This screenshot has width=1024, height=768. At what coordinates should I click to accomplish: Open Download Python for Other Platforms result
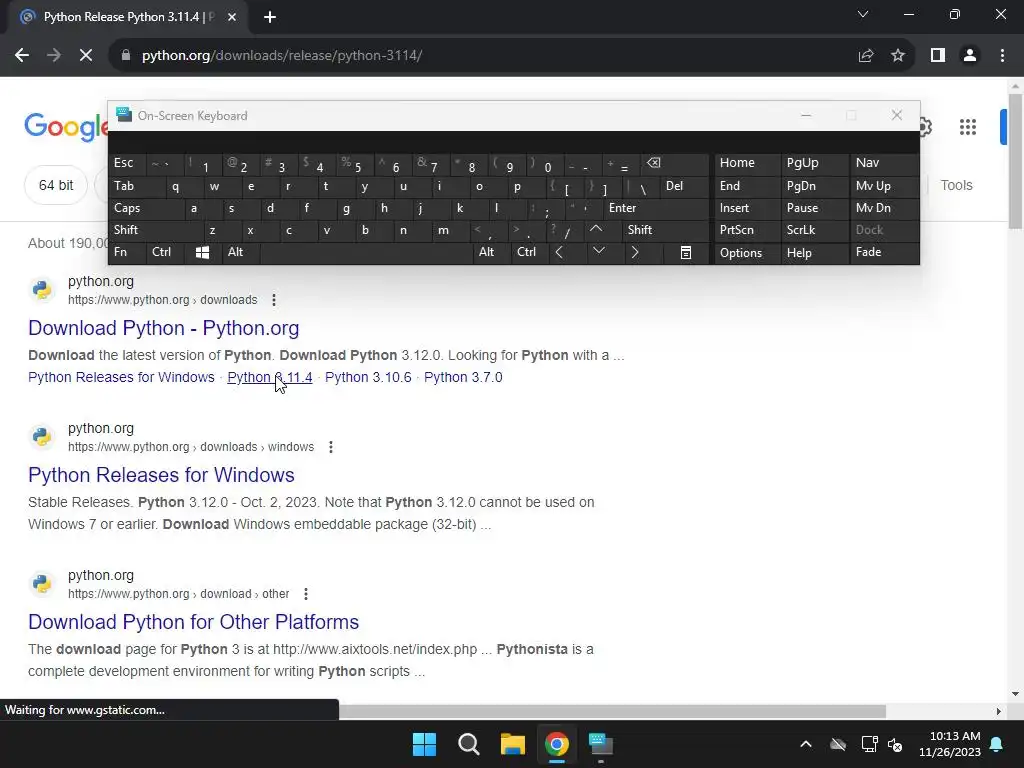coord(193,622)
